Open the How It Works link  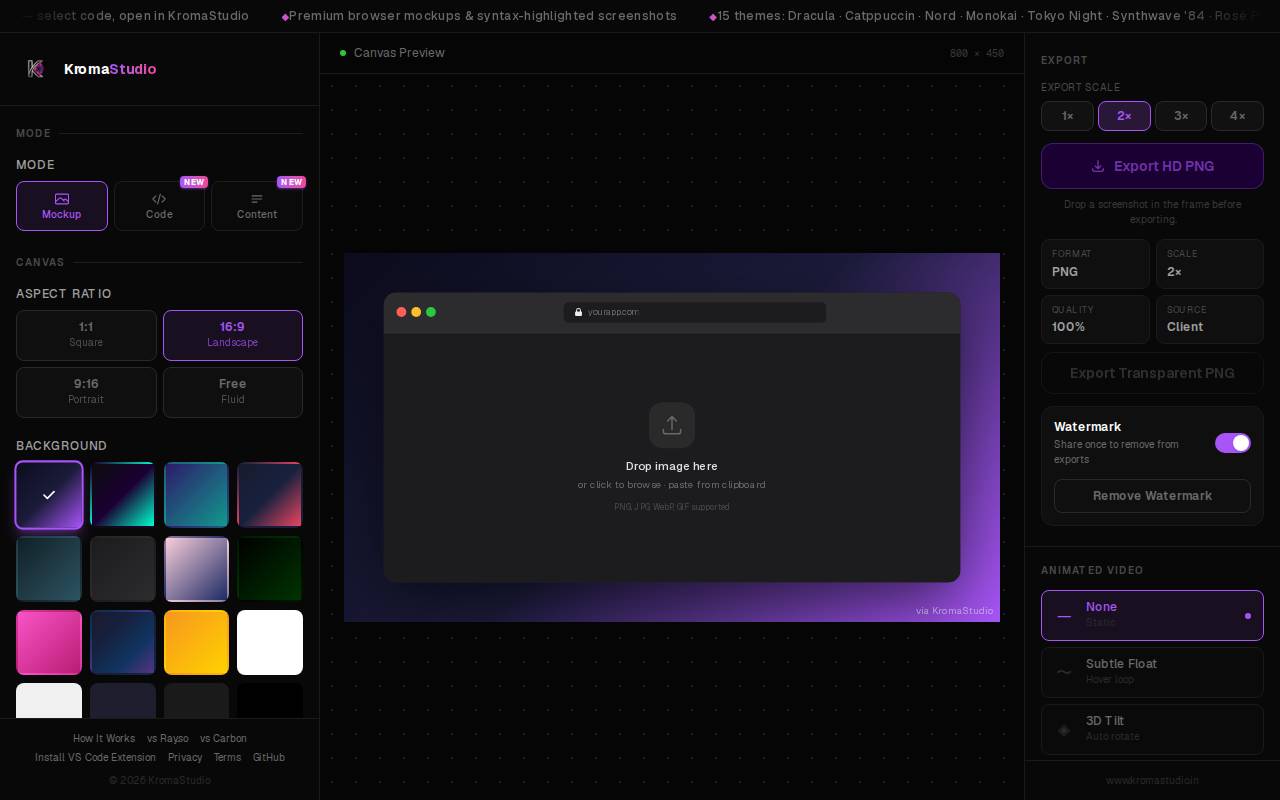point(104,738)
